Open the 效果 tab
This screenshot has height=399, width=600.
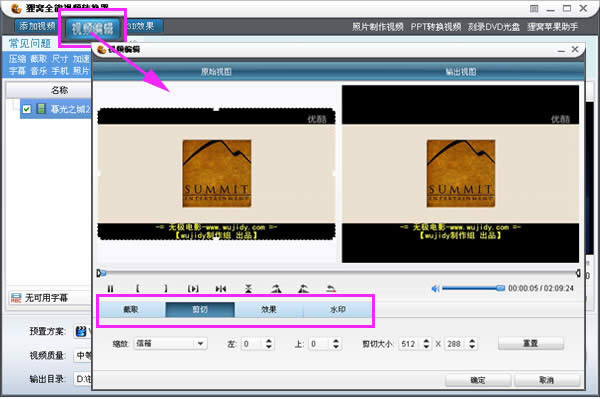(x=269, y=309)
